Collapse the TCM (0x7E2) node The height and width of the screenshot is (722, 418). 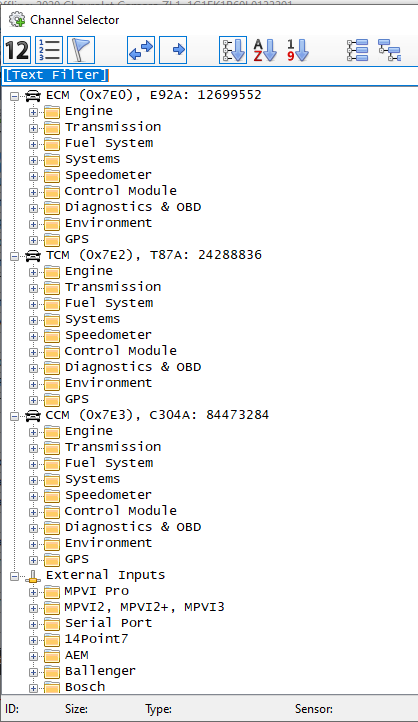click(15, 256)
